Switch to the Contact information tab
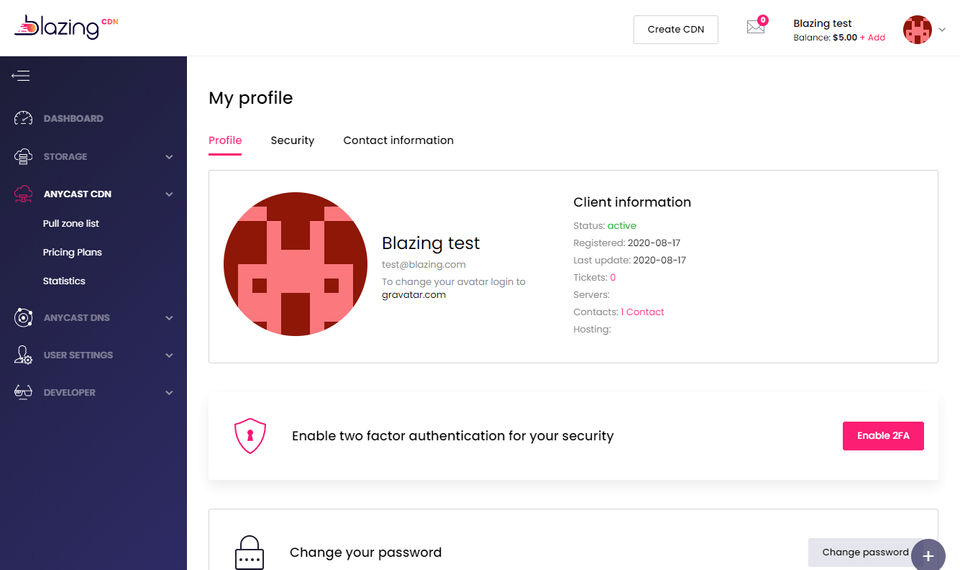Screen dimensions: 960x570 pyautogui.click(x=398, y=141)
